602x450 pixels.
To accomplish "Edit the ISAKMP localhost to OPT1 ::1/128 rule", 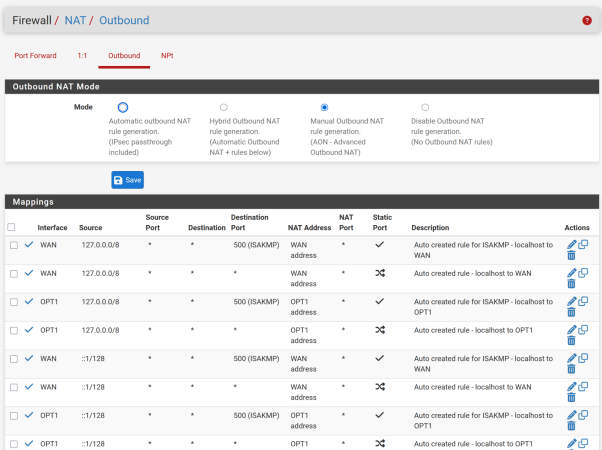I will 572,415.
